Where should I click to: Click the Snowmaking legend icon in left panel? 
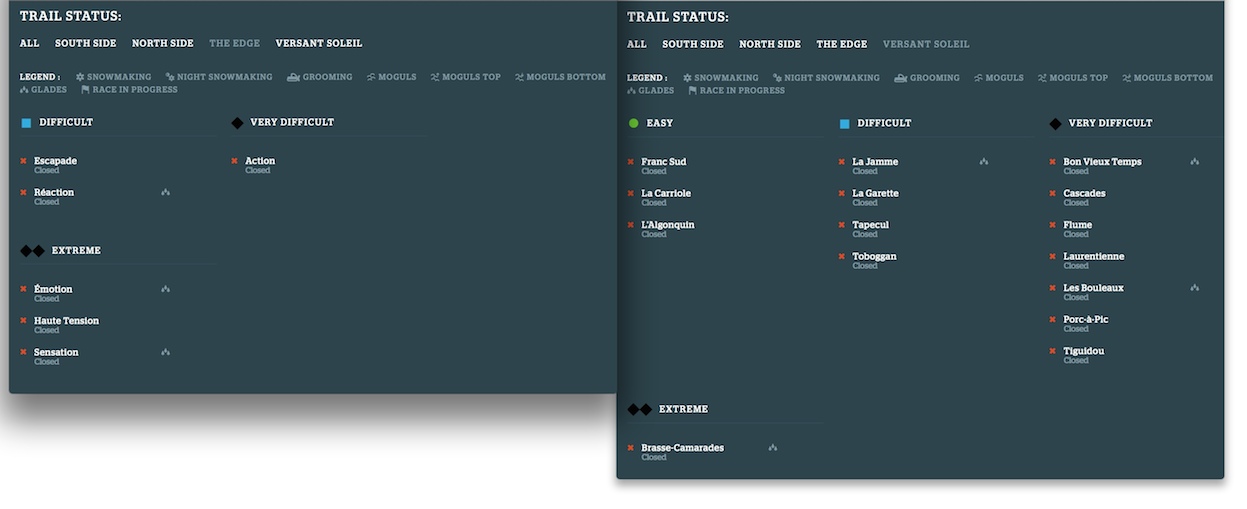(x=80, y=77)
